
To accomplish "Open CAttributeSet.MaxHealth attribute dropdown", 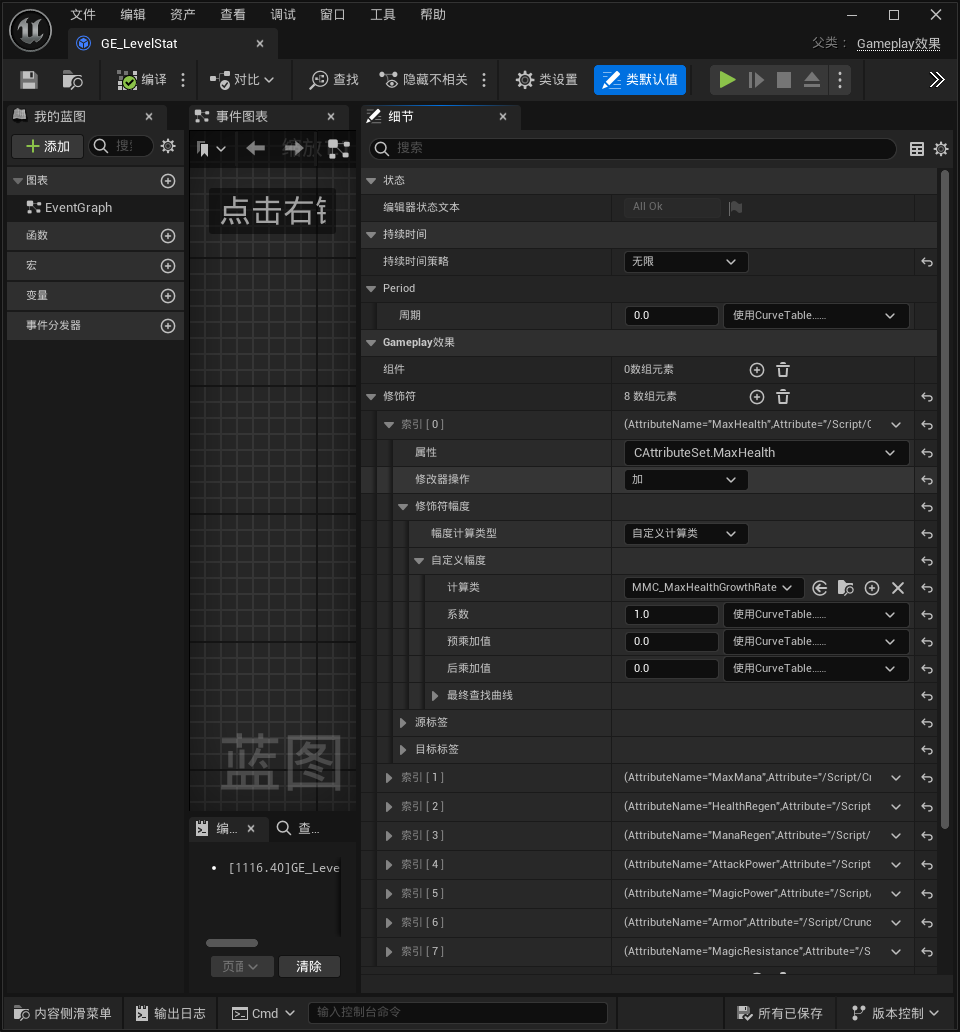I will [767, 453].
